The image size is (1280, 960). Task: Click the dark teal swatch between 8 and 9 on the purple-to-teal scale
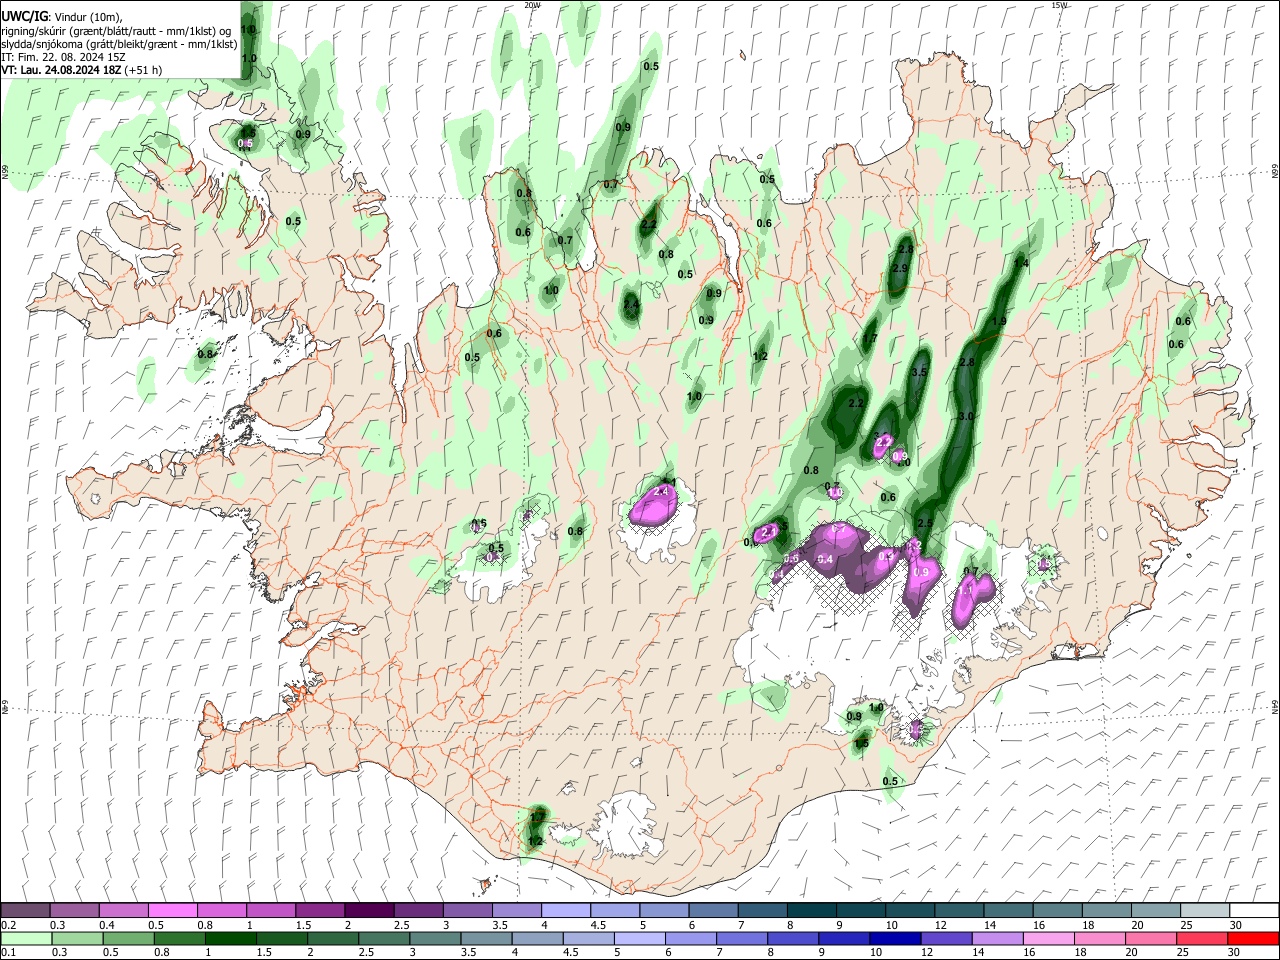click(812, 910)
